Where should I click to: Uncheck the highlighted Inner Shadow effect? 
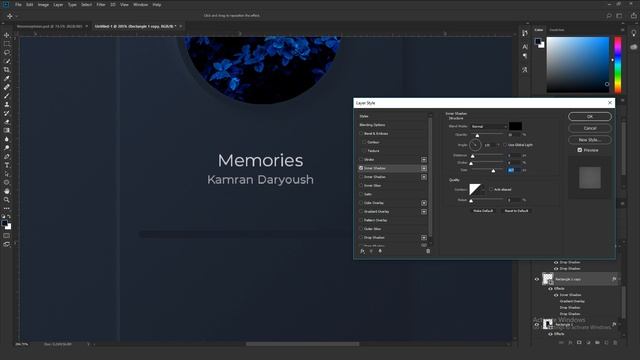[x=361, y=168]
